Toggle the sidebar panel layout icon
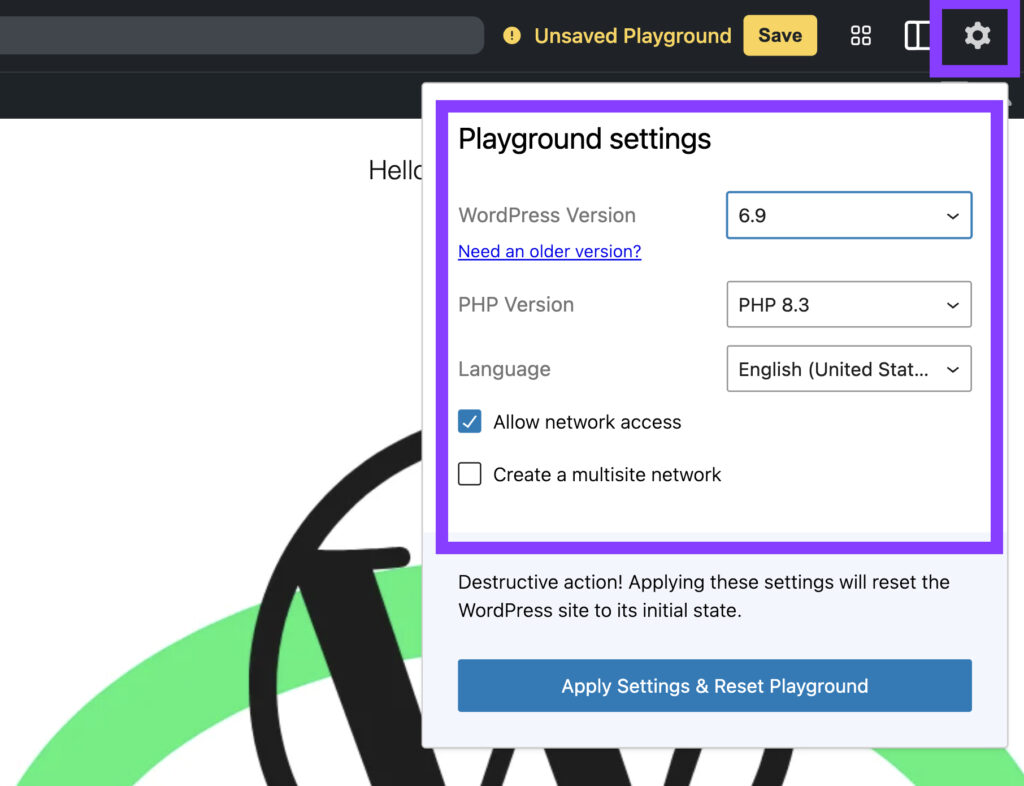Viewport: 1024px width, 786px height. pyautogui.click(x=917, y=35)
